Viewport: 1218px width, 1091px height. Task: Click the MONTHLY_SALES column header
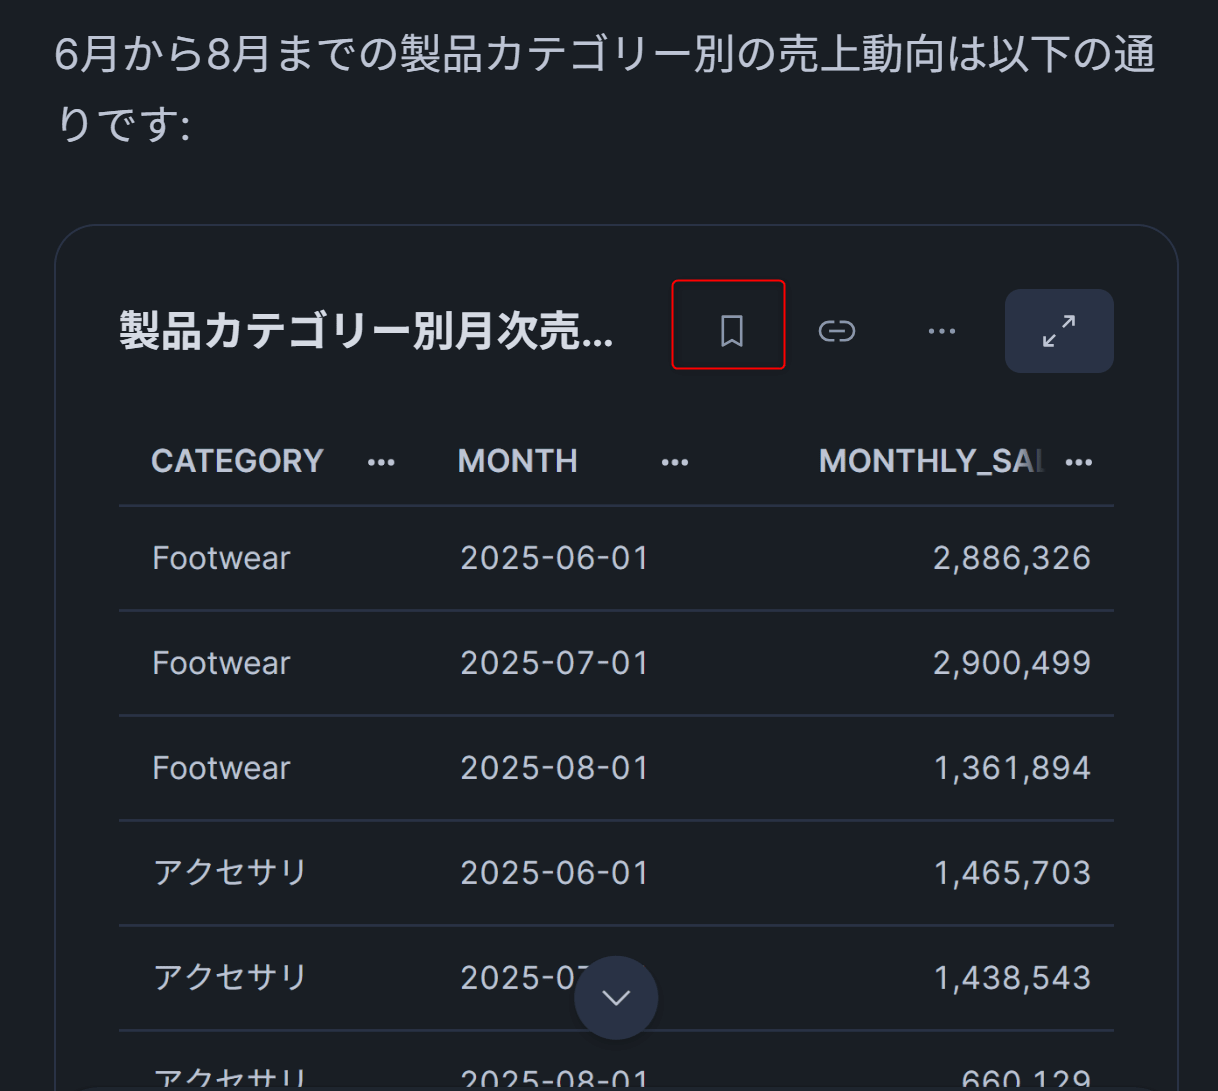(x=930, y=461)
